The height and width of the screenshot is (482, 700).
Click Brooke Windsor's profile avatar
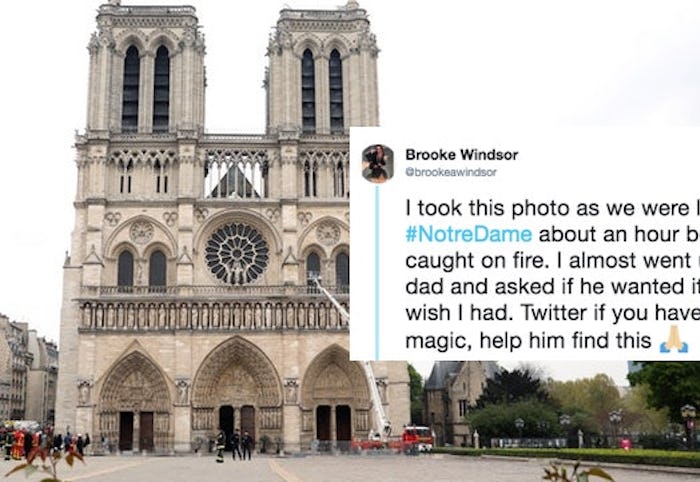[x=378, y=163]
